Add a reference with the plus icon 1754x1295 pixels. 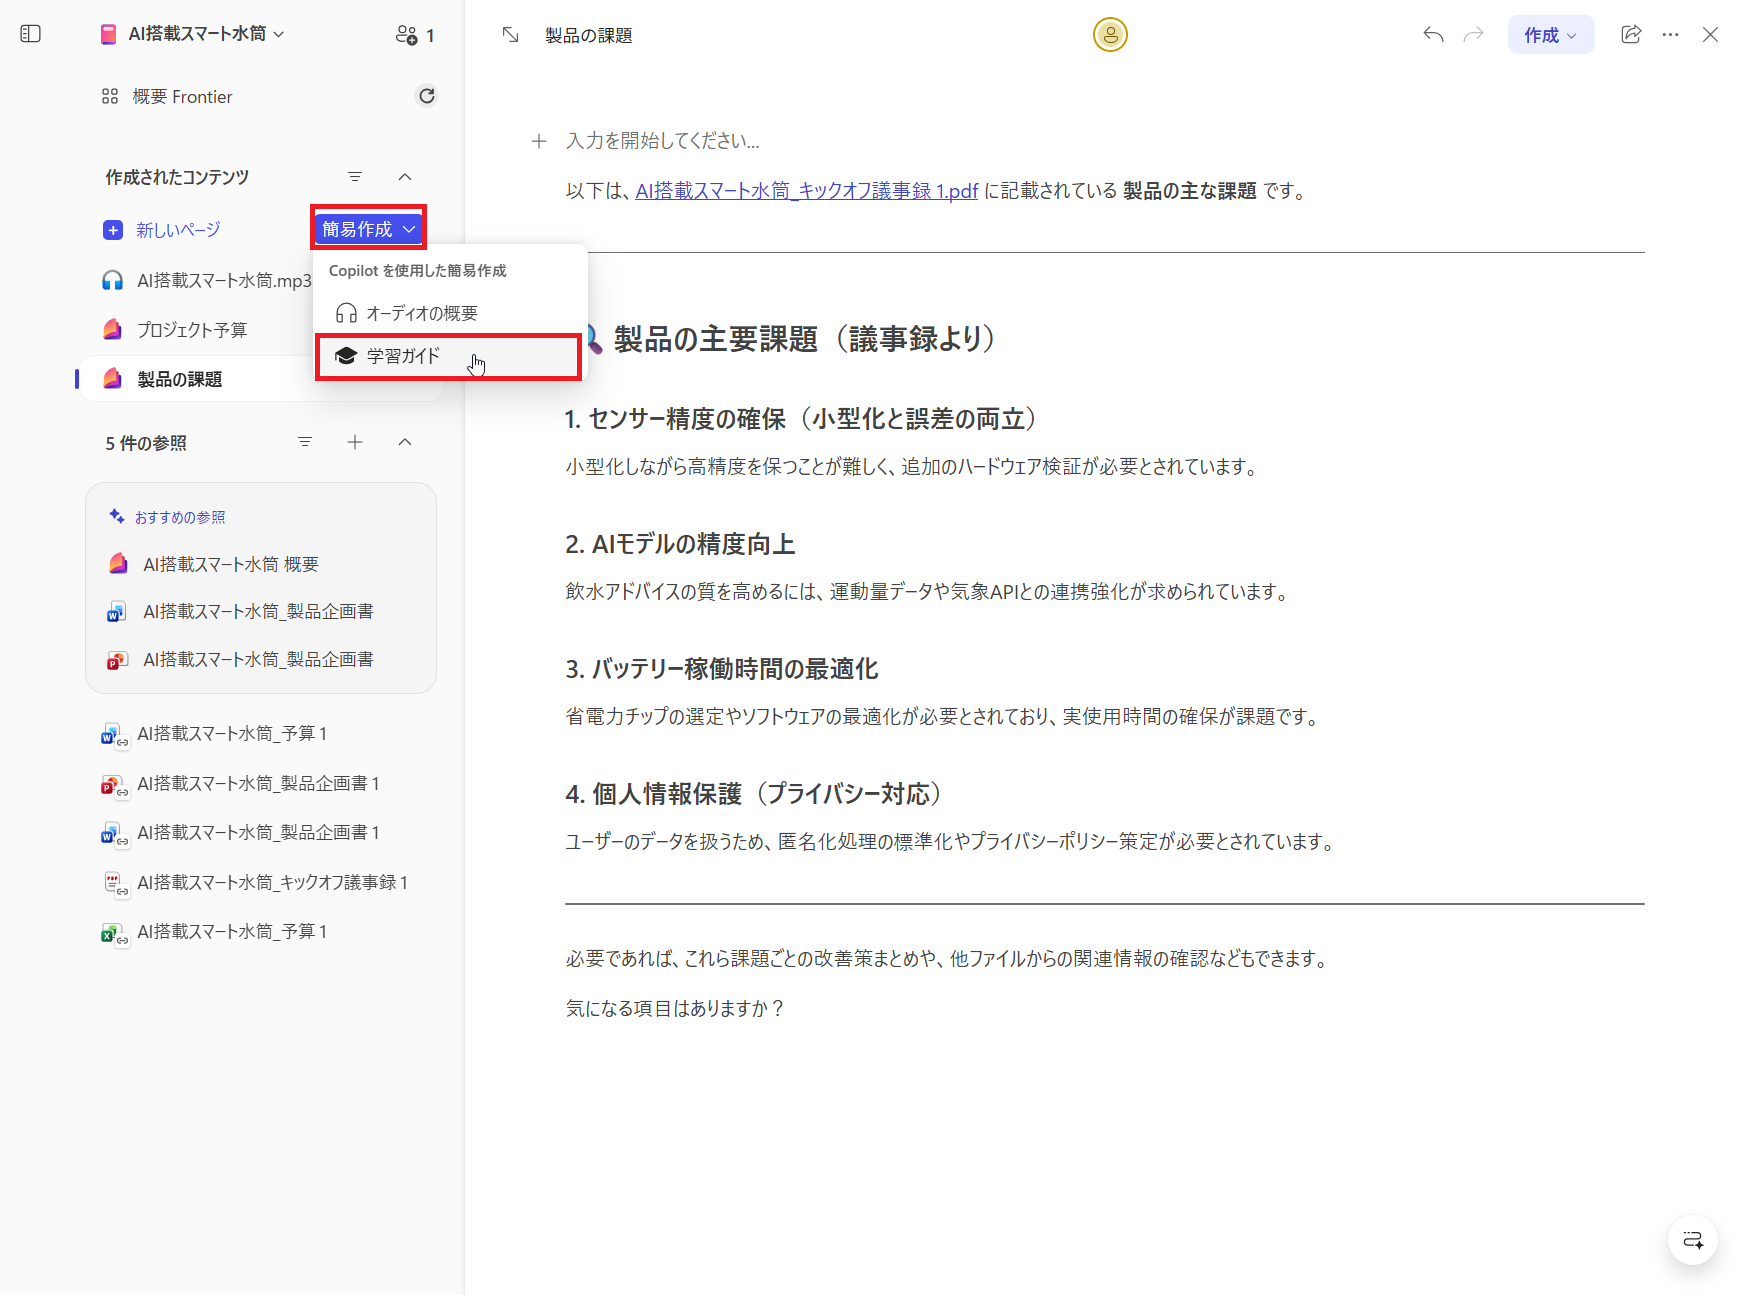355,442
